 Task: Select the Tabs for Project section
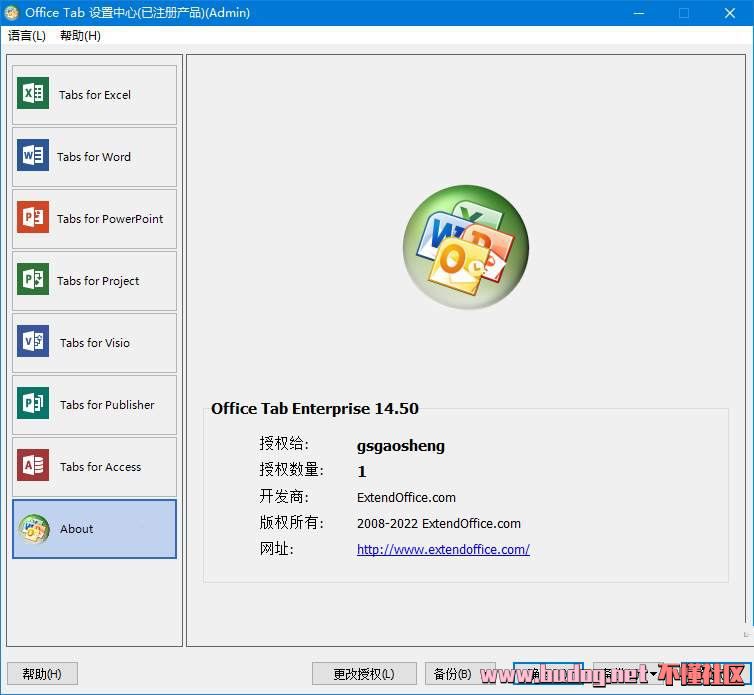coord(94,281)
